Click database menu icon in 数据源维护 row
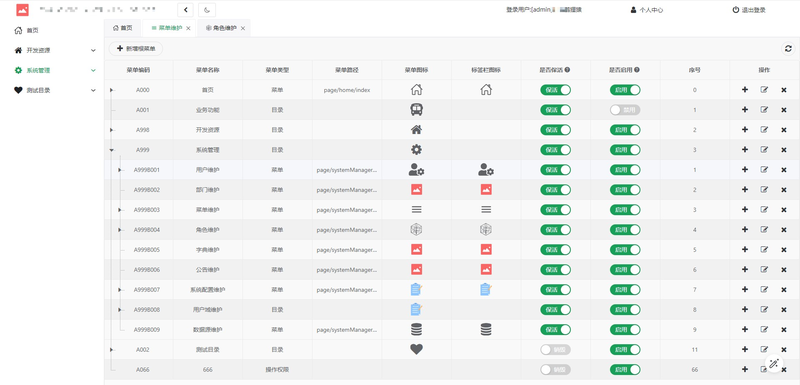The height and width of the screenshot is (385, 800). coord(416,329)
